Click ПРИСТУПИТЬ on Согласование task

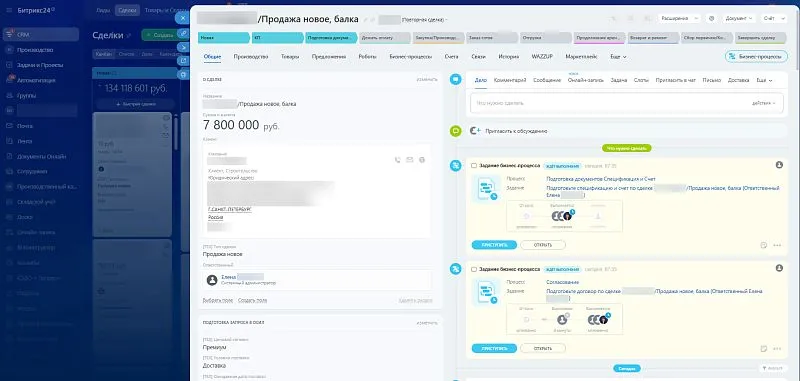coord(494,348)
